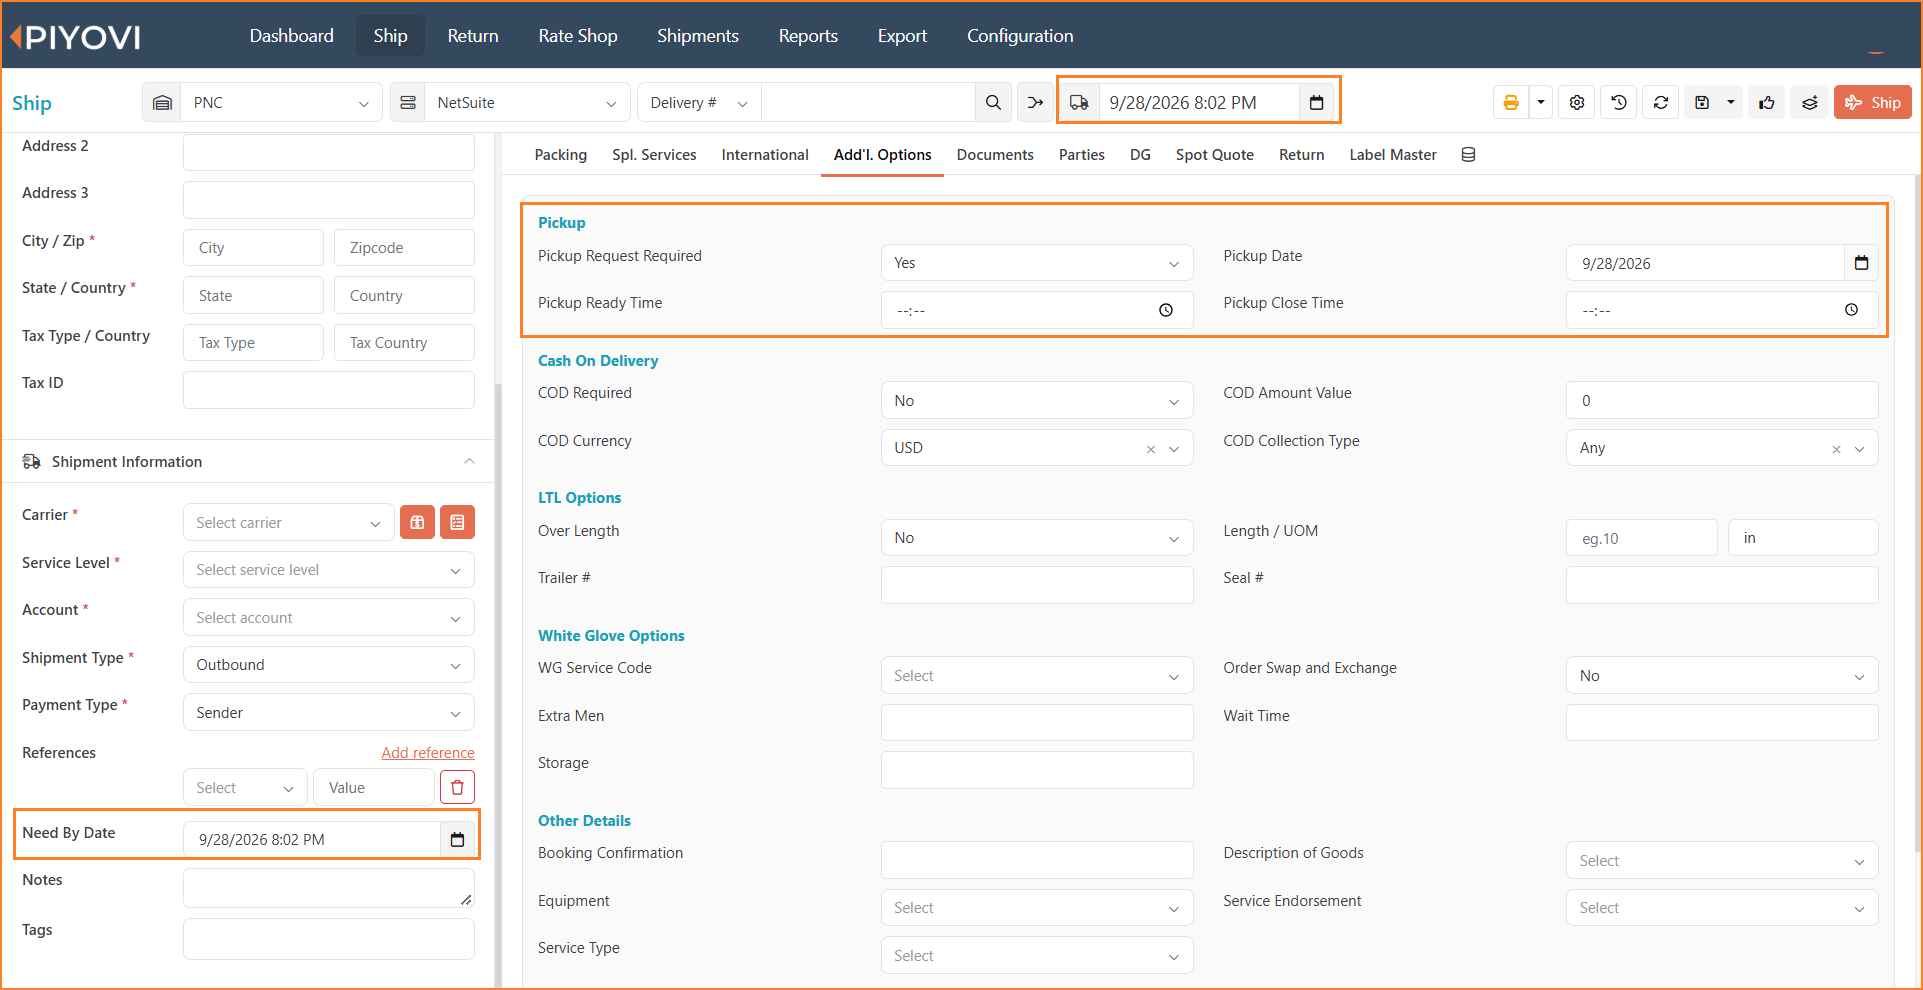Click the orange Ship button
Image resolution: width=1923 pixels, height=990 pixels.
(1872, 102)
